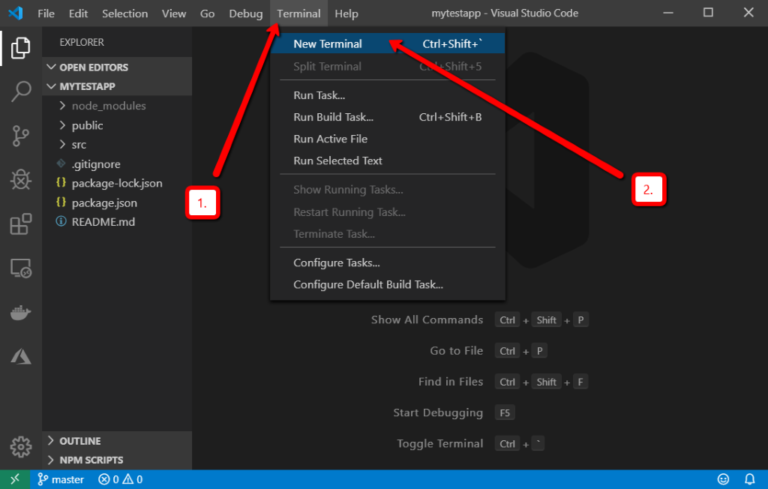The height and width of the screenshot is (489, 768).
Task: Click the master branch status indicator
Action: (x=61, y=480)
